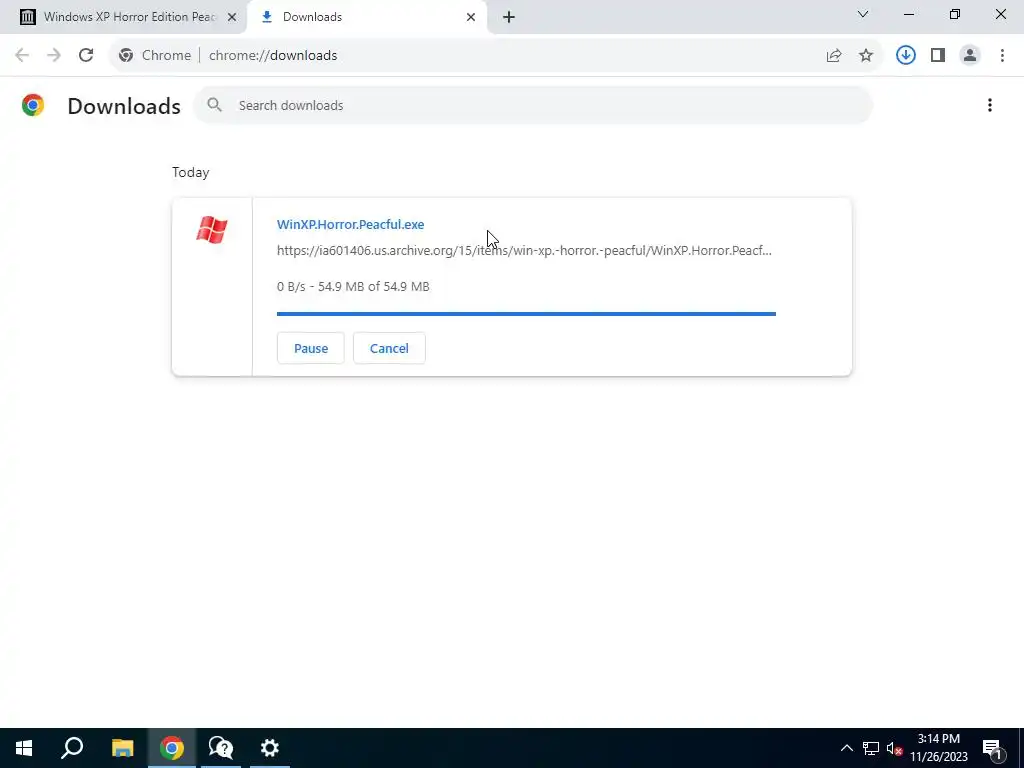Click the Chrome logo beside Downloads
This screenshot has width=1024, height=768.
click(33, 105)
